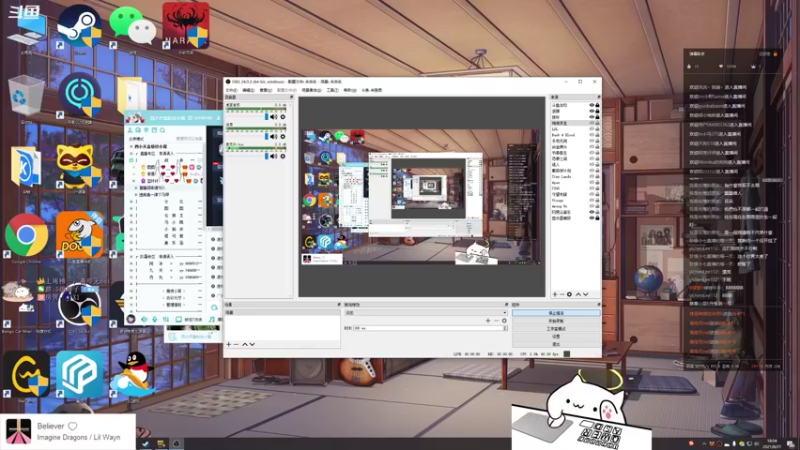Click the transition duration input field
This screenshot has height=450, width=800.
pyautogui.click(x=428, y=328)
